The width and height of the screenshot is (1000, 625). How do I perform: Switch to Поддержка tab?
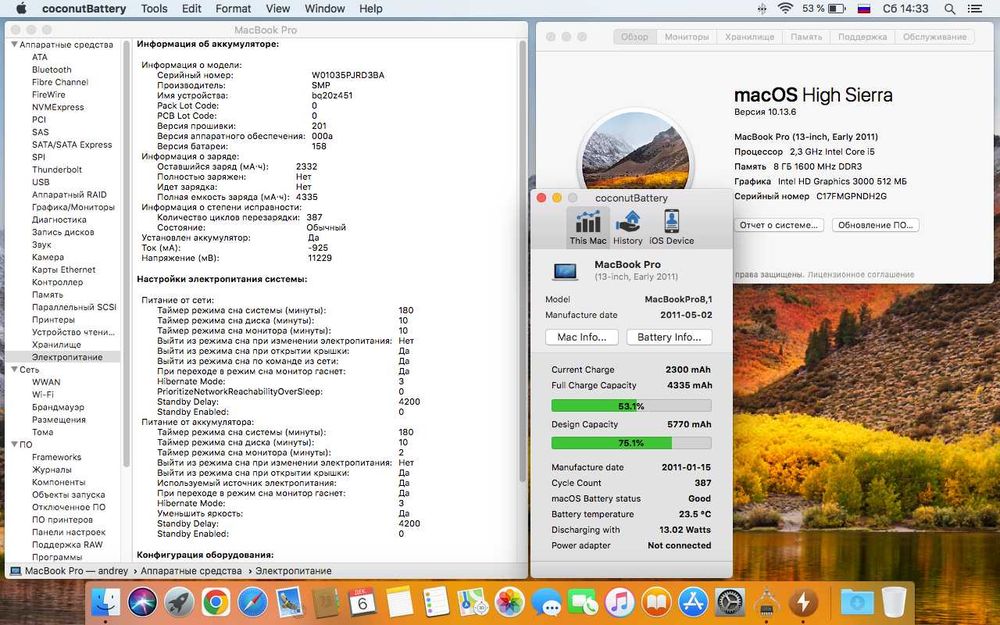tap(862, 37)
